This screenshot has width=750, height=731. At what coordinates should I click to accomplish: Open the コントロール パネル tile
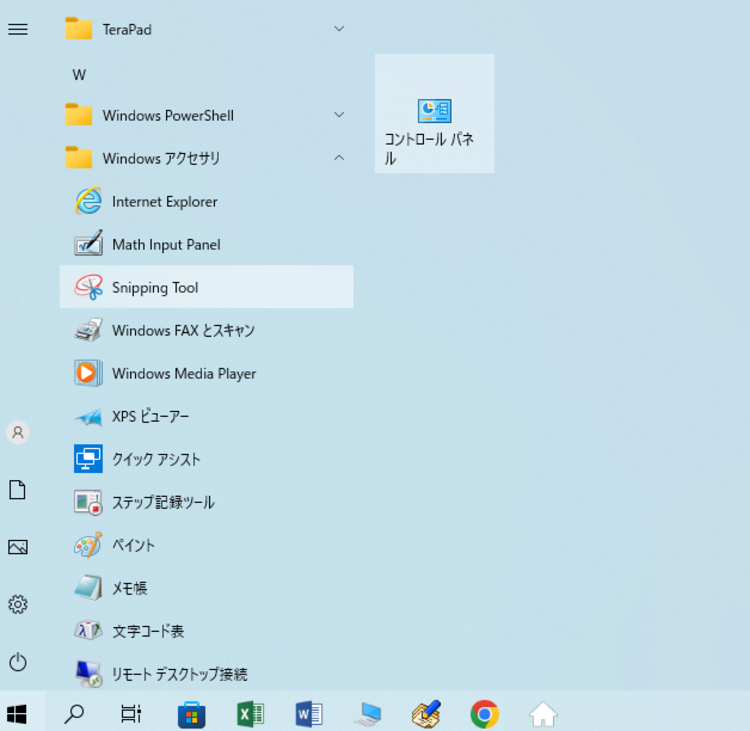[x=434, y=113]
